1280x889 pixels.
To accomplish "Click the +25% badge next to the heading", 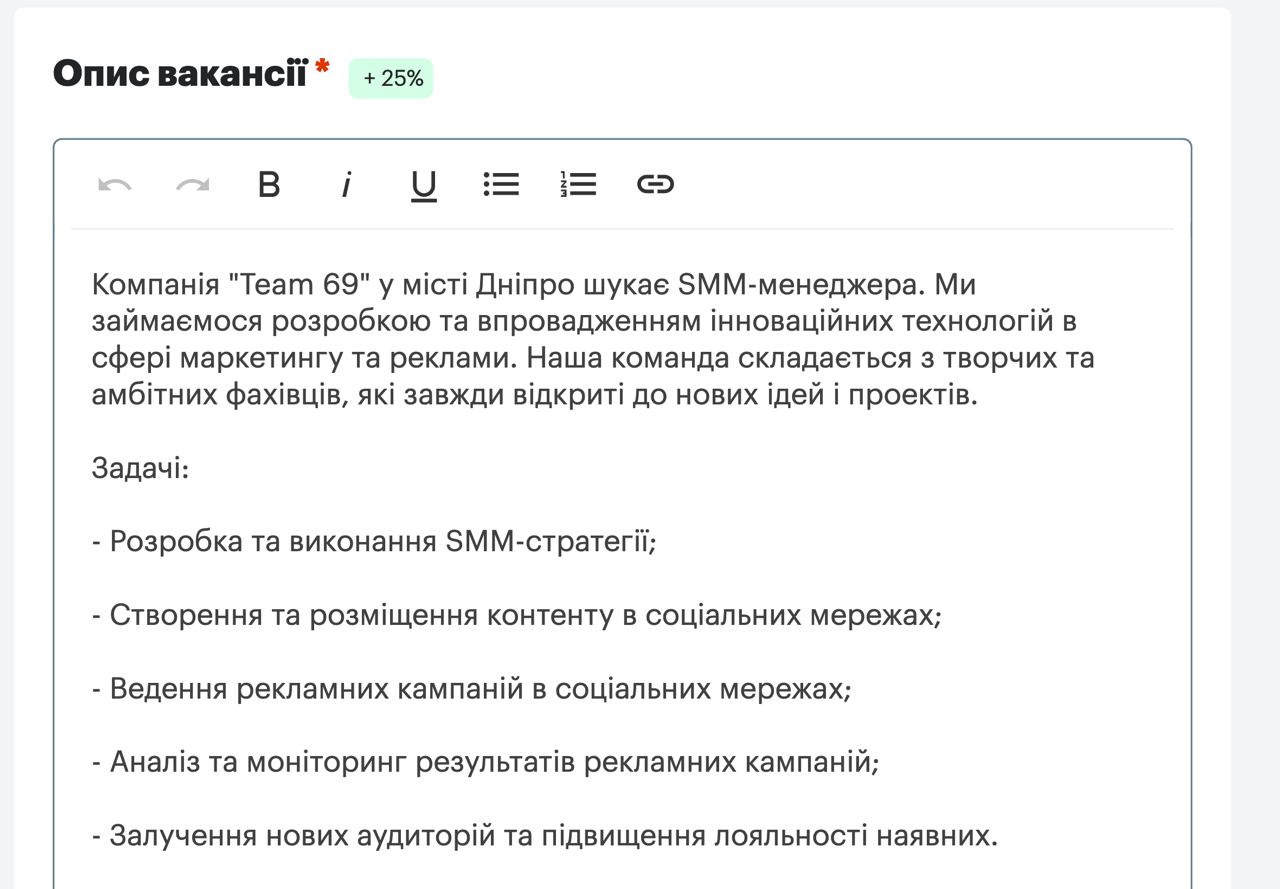I will (391, 78).
